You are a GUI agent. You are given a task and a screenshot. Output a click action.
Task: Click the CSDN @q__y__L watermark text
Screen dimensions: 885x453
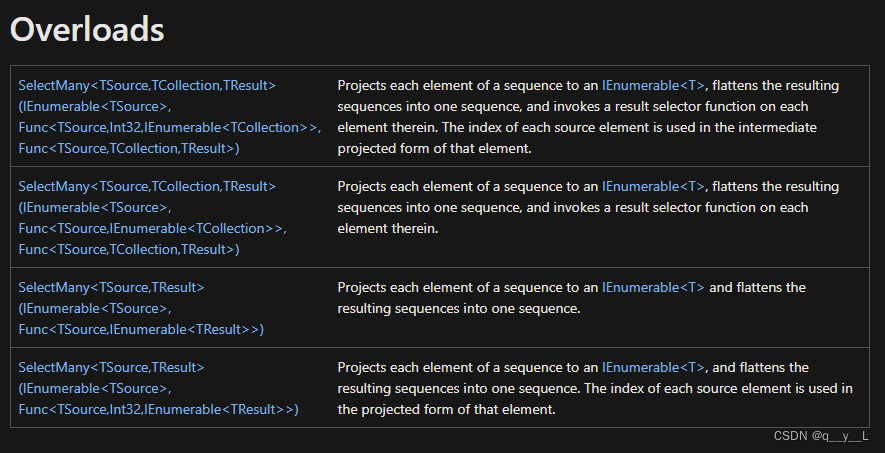point(820,437)
